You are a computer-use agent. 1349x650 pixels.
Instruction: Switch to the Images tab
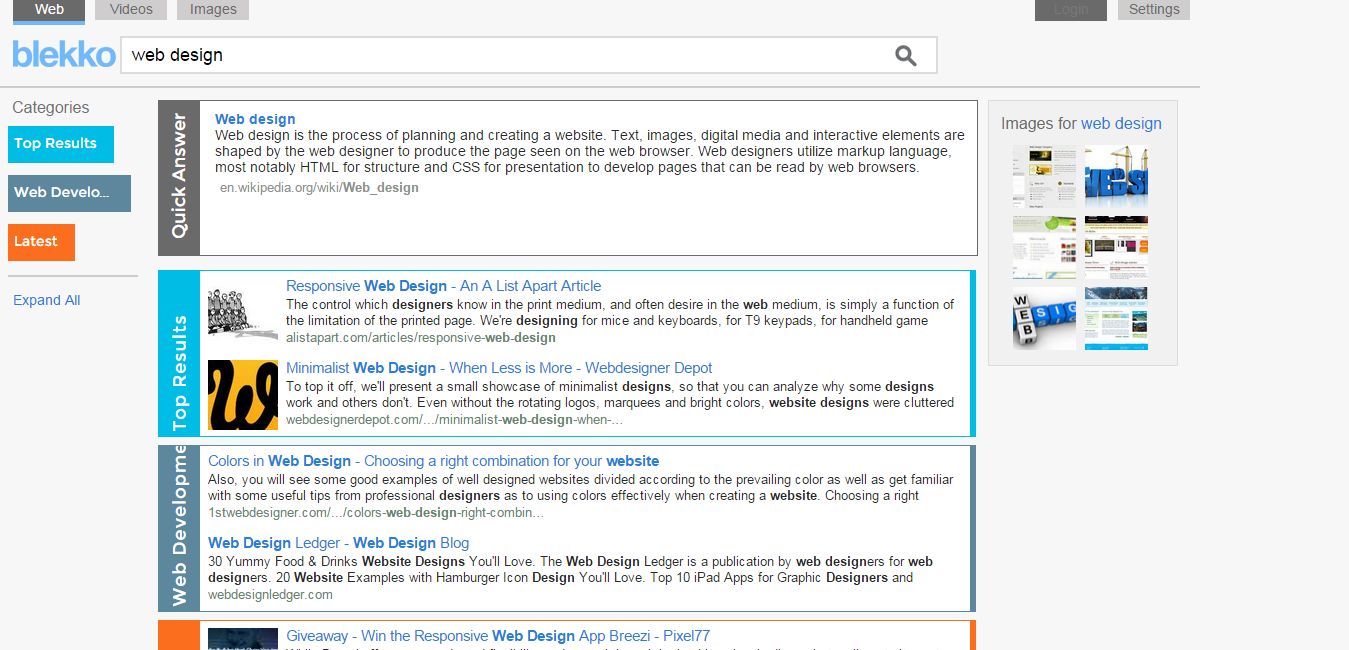[213, 10]
